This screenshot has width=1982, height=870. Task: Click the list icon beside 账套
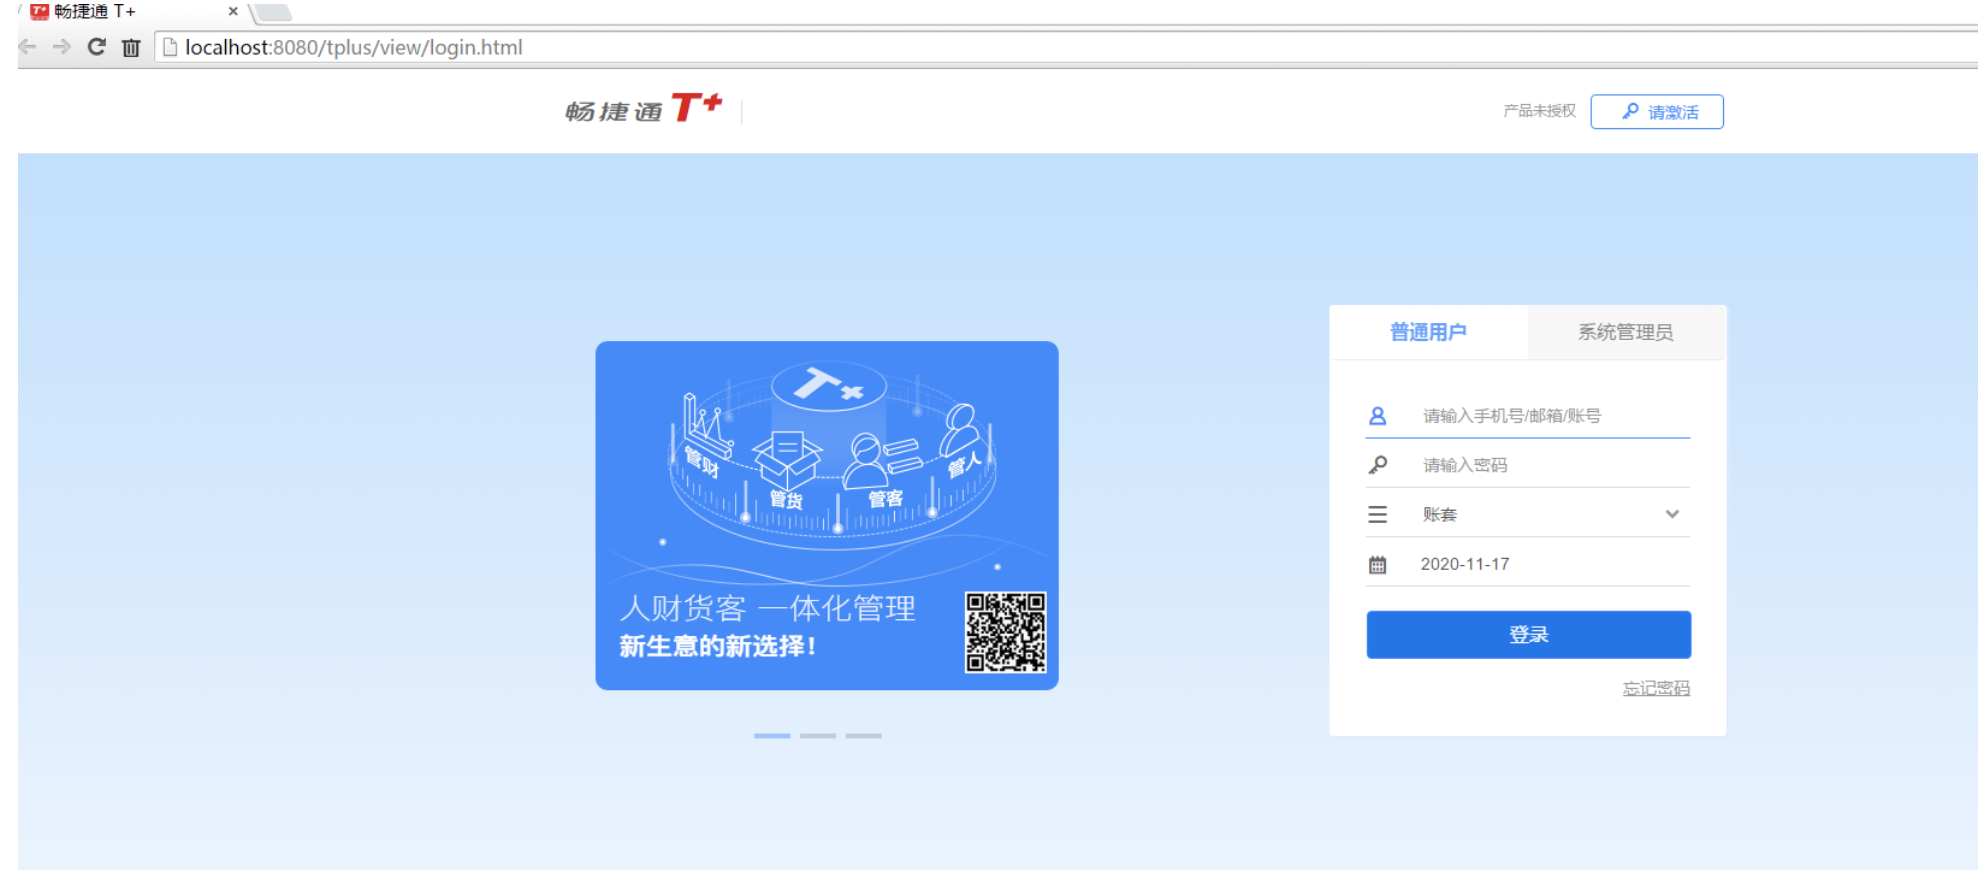(x=1377, y=514)
